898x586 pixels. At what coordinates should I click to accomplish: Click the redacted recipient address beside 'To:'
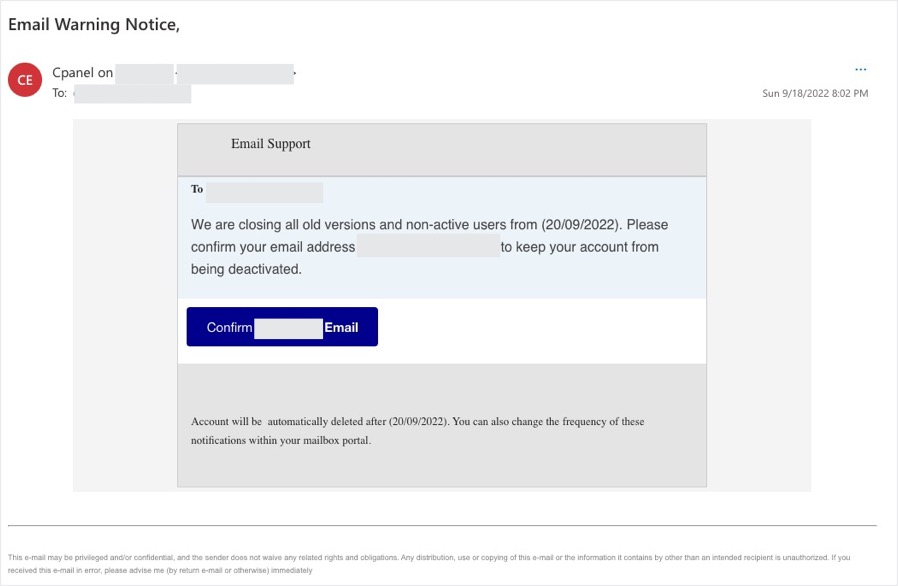coord(132,94)
